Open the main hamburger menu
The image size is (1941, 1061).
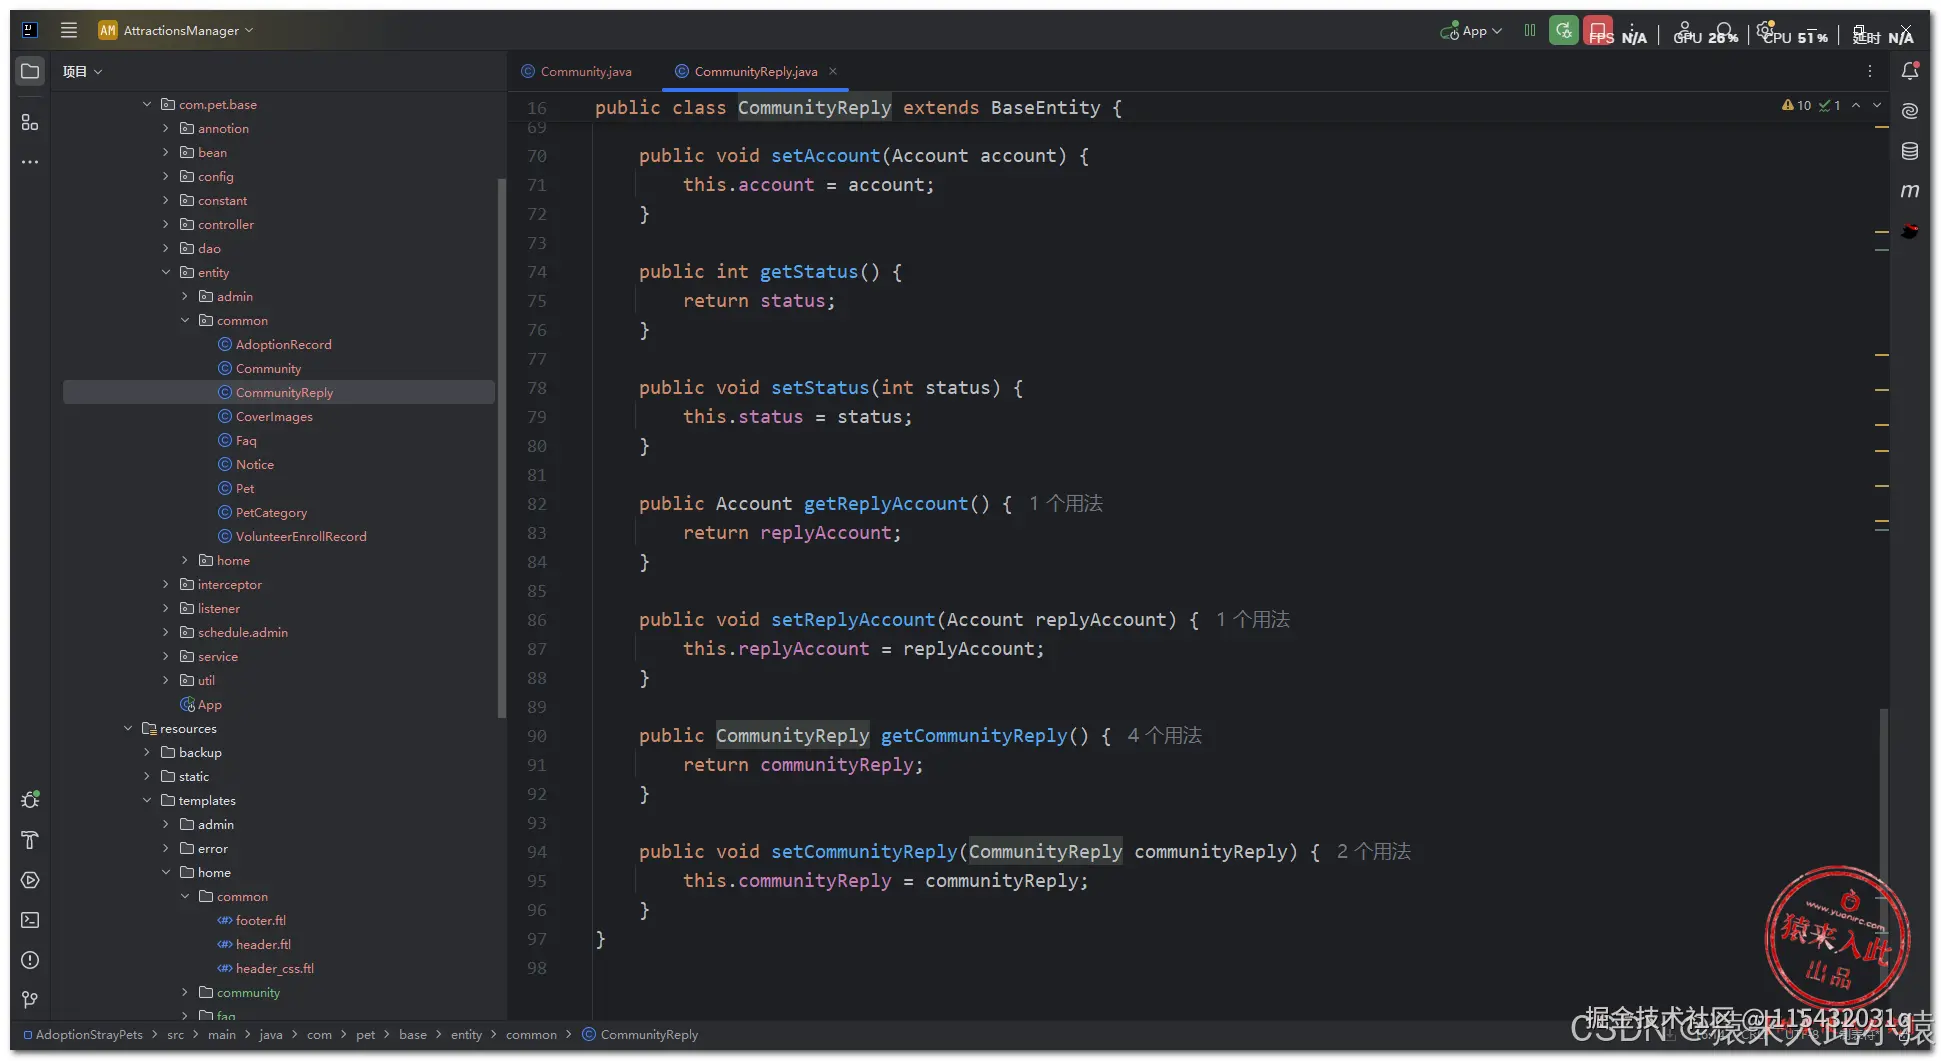click(x=69, y=30)
